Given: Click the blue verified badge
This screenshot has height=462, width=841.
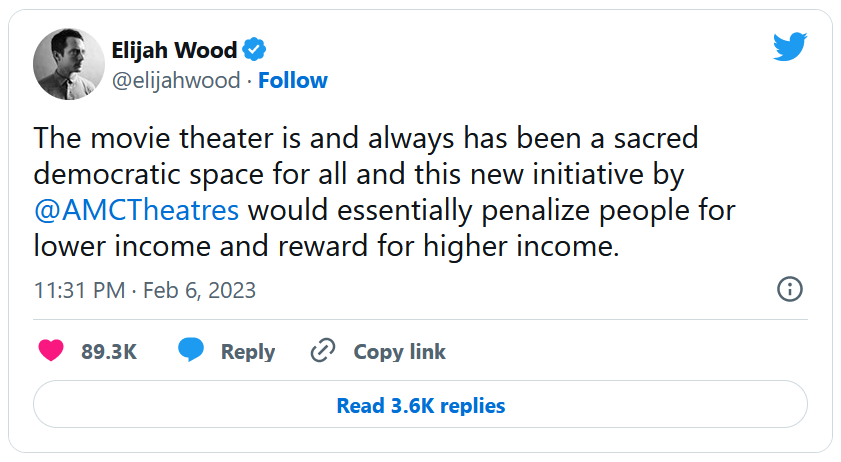Looking at the screenshot, I should pyautogui.click(x=255, y=49).
